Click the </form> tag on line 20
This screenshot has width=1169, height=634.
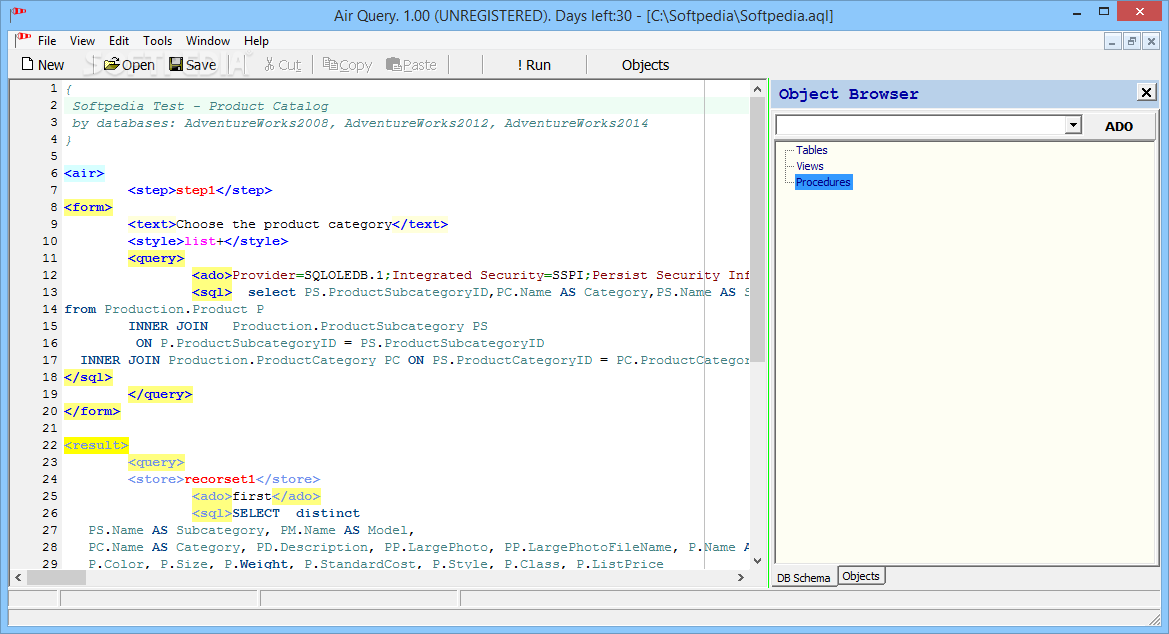[x=92, y=412]
